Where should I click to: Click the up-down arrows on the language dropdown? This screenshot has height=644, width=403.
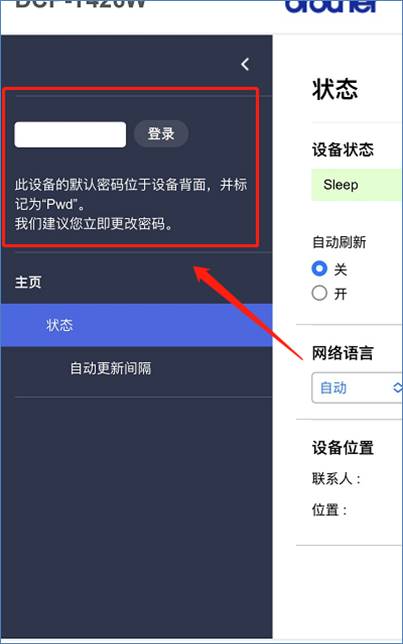397,388
